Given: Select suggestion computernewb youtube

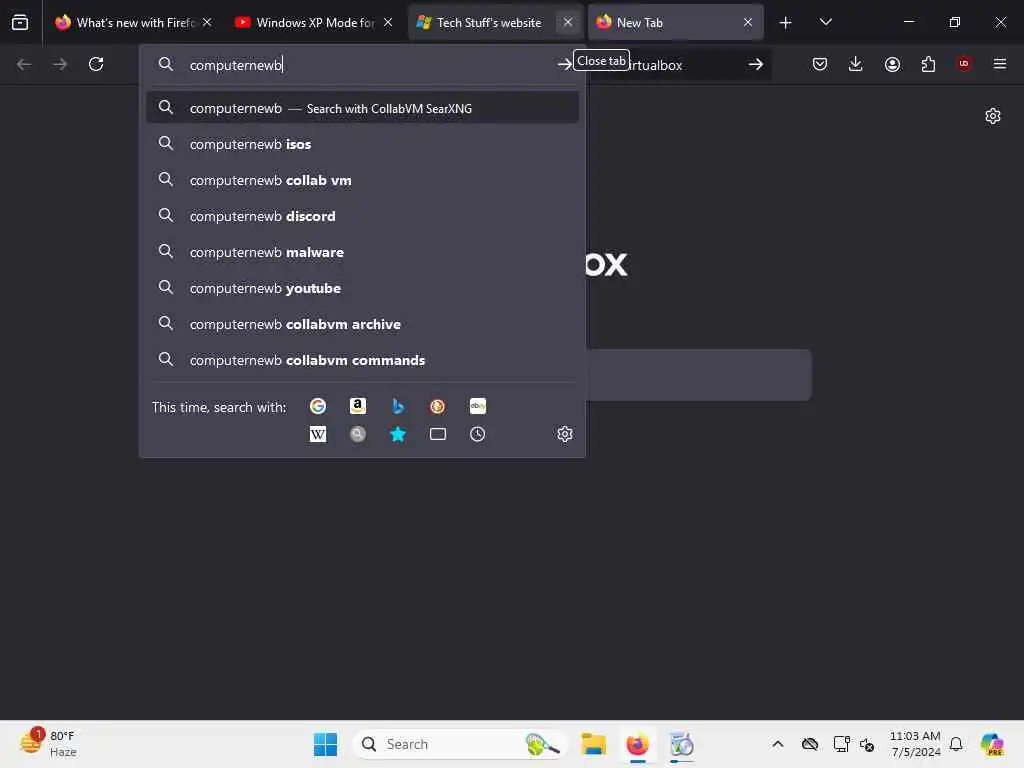Looking at the screenshot, I should [362, 287].
